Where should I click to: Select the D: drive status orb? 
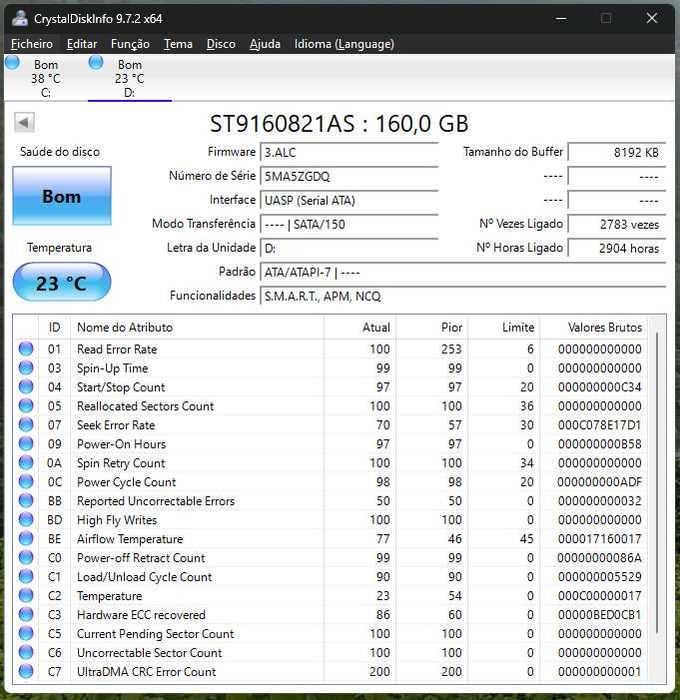96,62
